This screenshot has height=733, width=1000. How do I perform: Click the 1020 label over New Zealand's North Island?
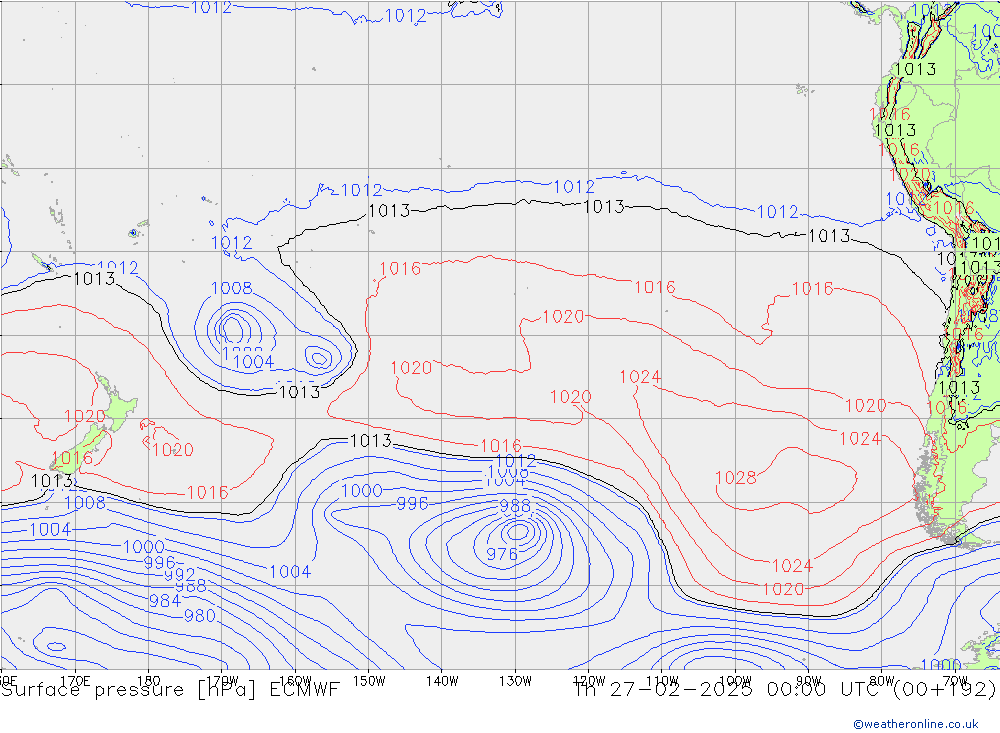(x=85, y=417)
